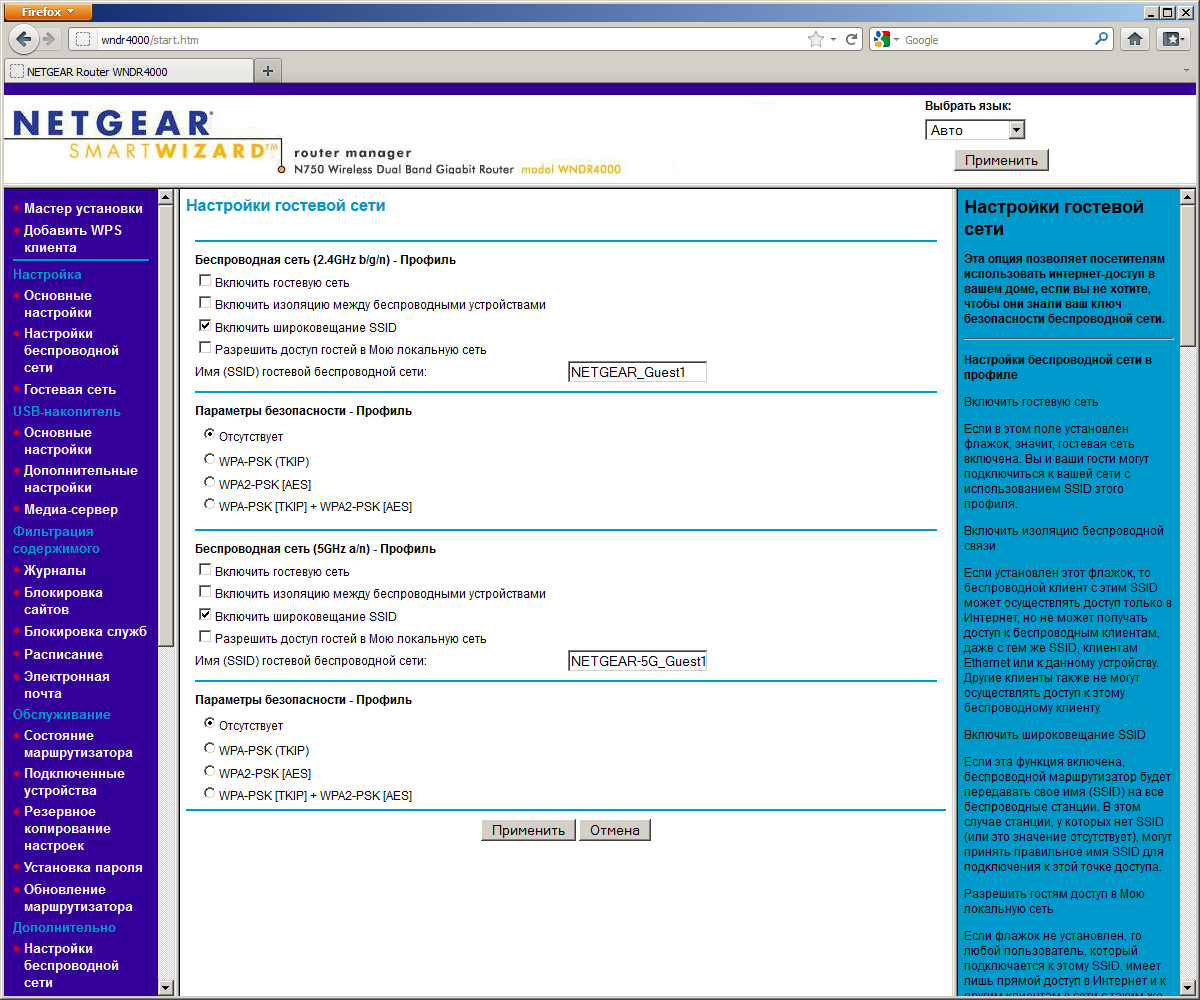Toggle 2.4GHz SSID broadcast checkbox
This screenshot has width=1200, height=1000.
(x=205, y=326)
